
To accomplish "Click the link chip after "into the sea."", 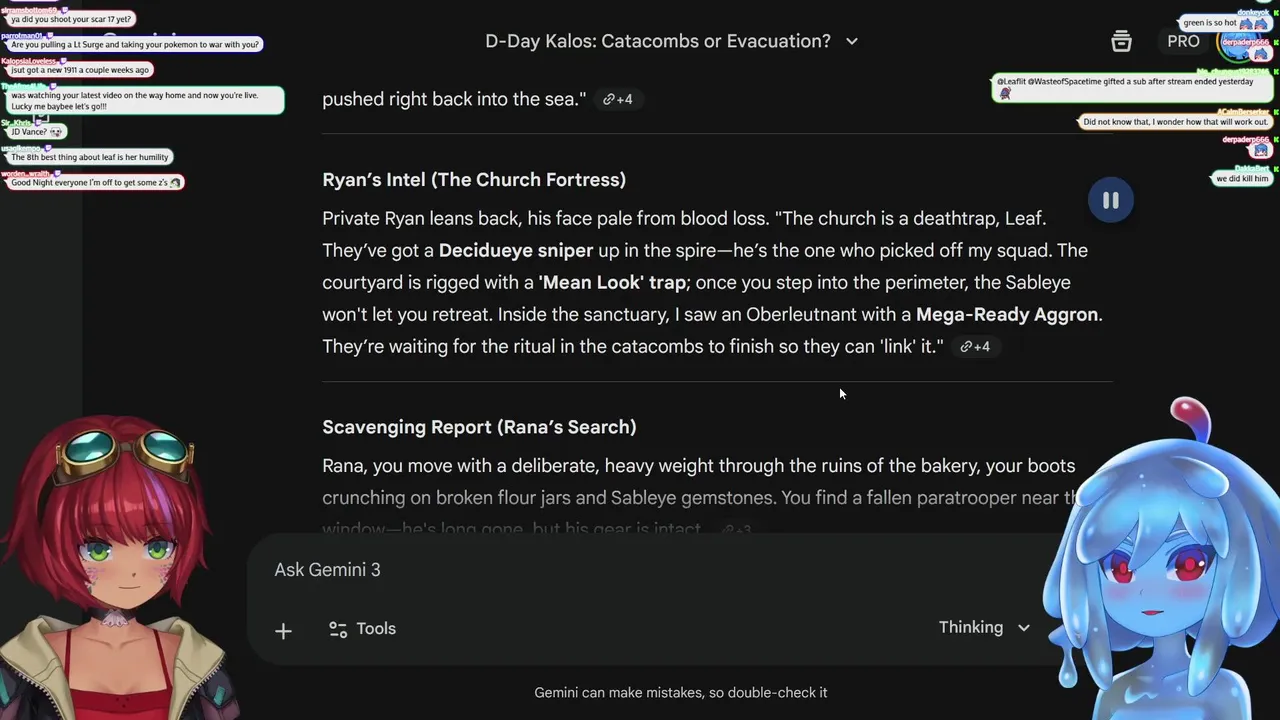I will pyautogui.click(x=617, y=99).
